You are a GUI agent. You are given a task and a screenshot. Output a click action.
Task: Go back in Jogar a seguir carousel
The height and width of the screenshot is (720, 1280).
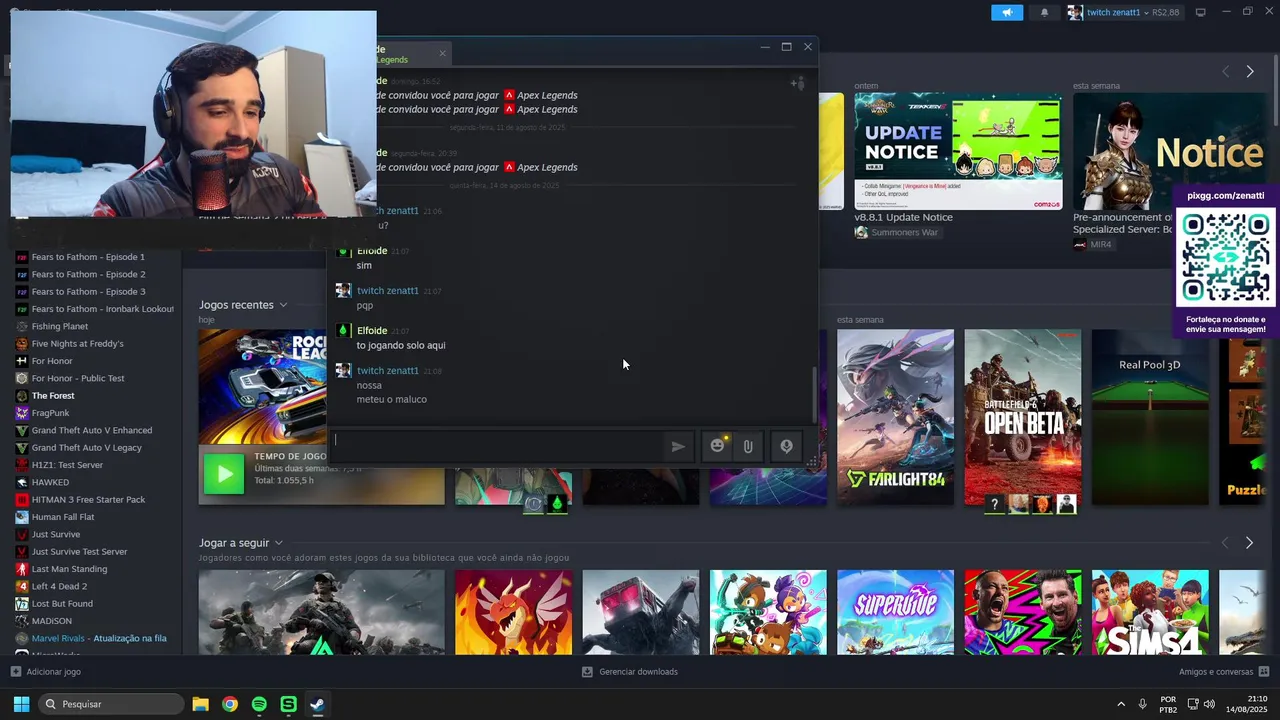tap(1226, 543)
